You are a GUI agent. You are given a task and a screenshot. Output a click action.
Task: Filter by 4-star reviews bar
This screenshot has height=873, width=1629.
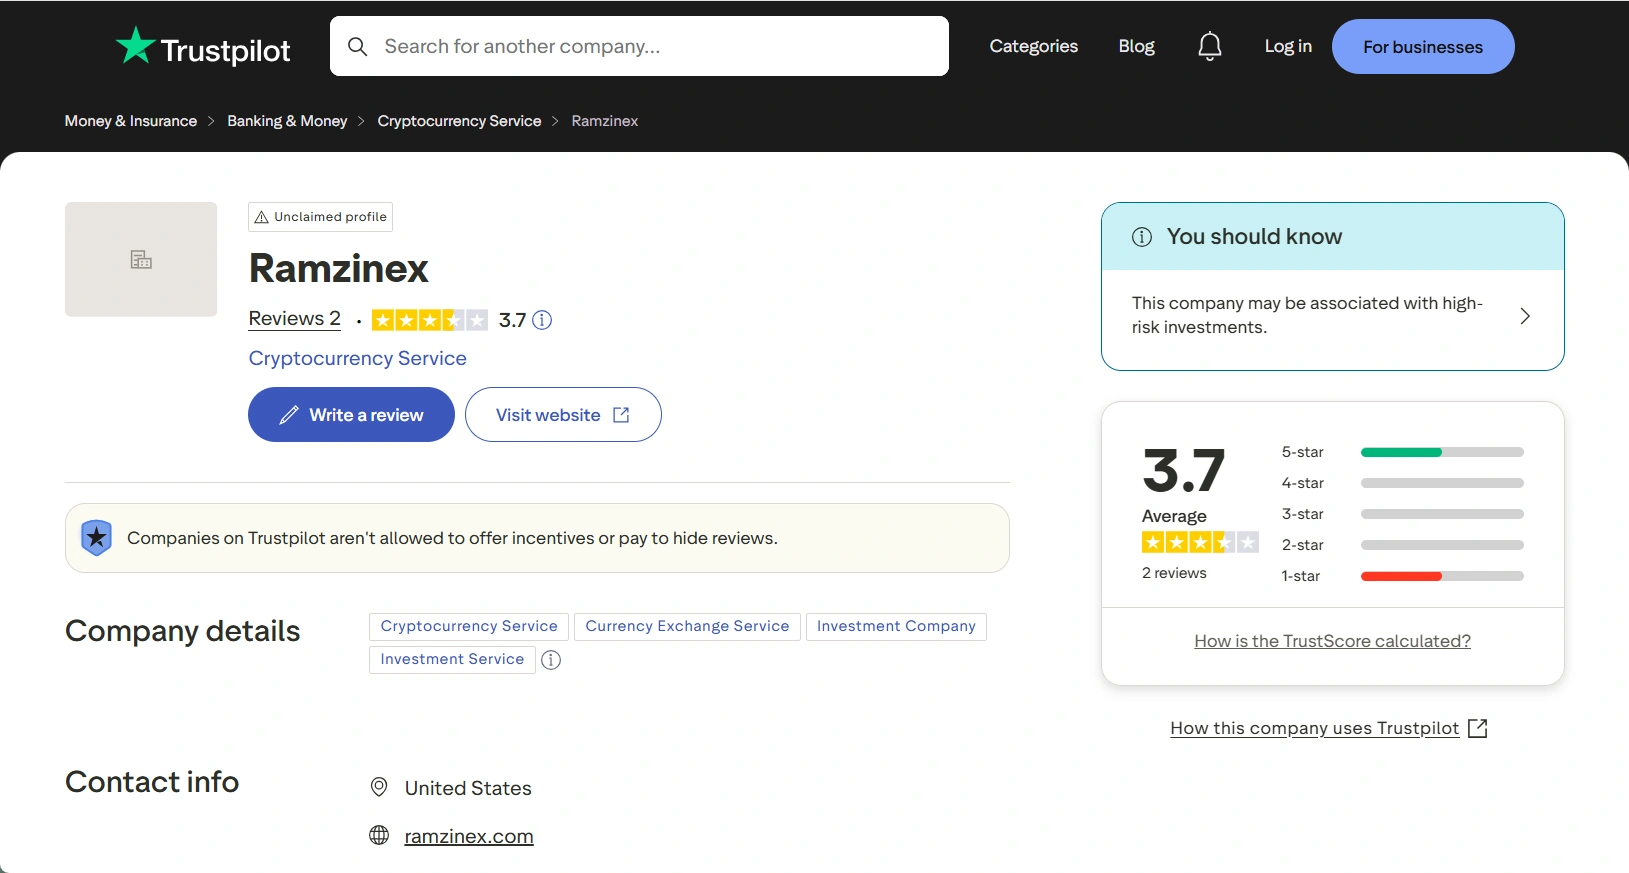(x=1442, y=483)
